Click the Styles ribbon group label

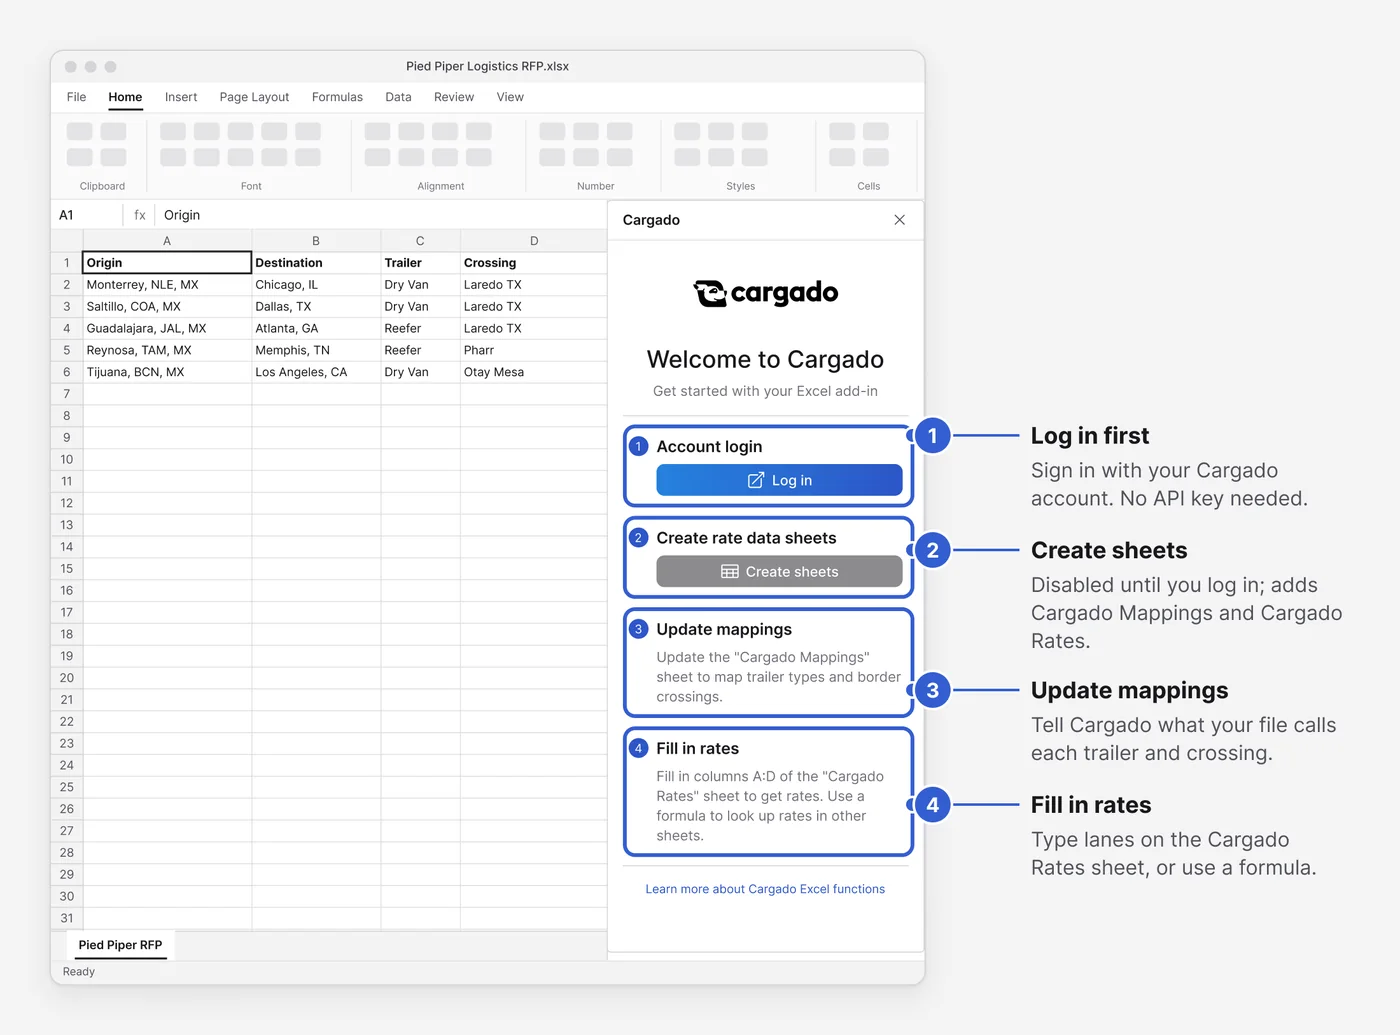coord(740,186)
